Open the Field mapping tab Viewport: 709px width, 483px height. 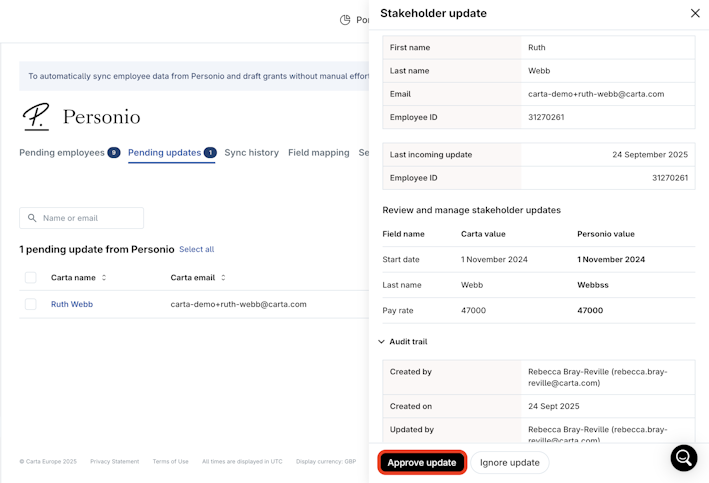318,153
